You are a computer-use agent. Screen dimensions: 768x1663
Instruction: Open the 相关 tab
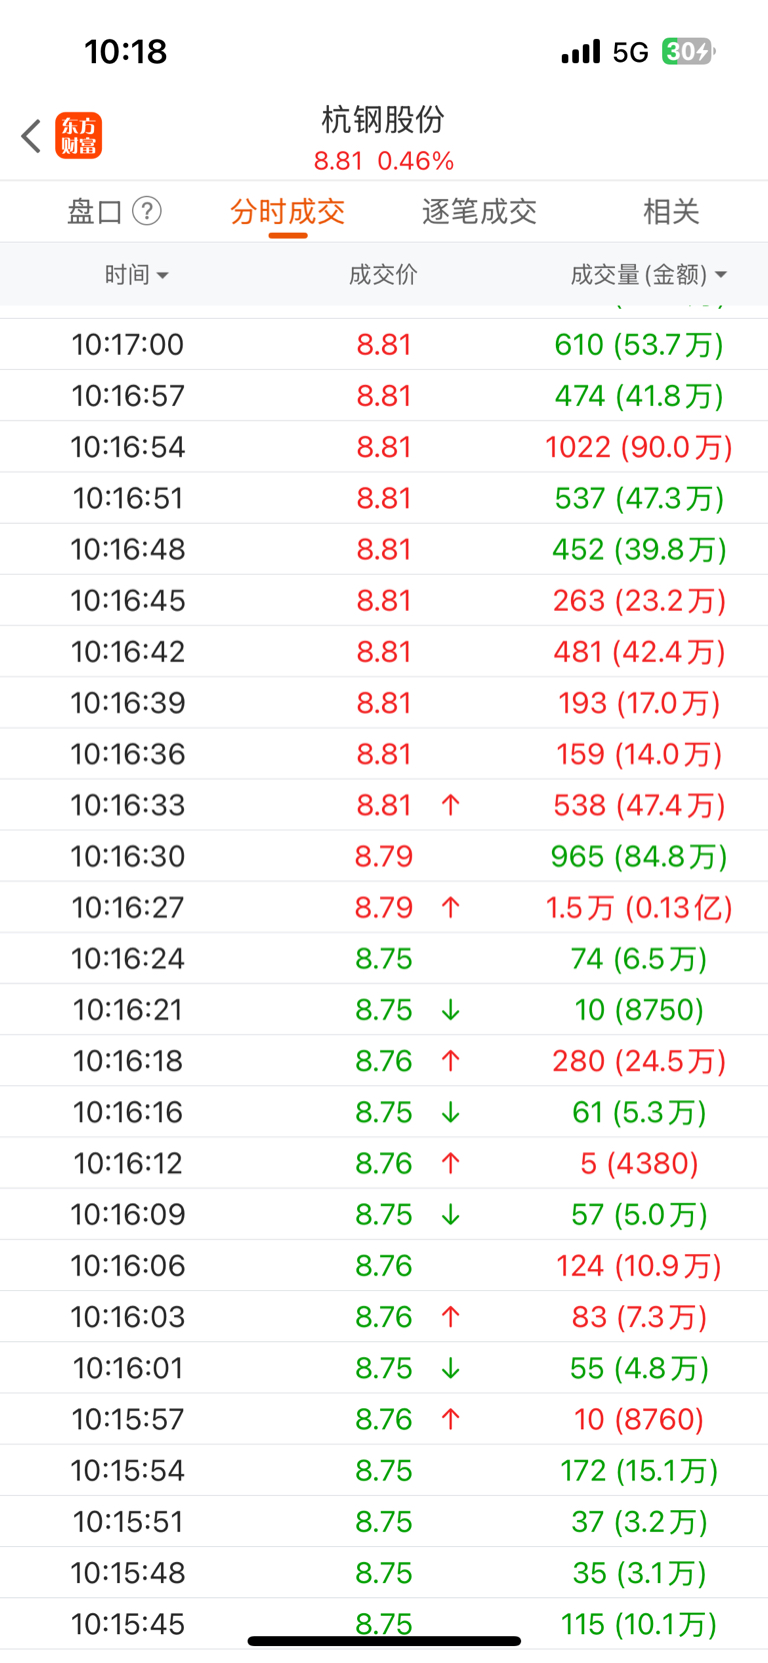coord(671,211)
